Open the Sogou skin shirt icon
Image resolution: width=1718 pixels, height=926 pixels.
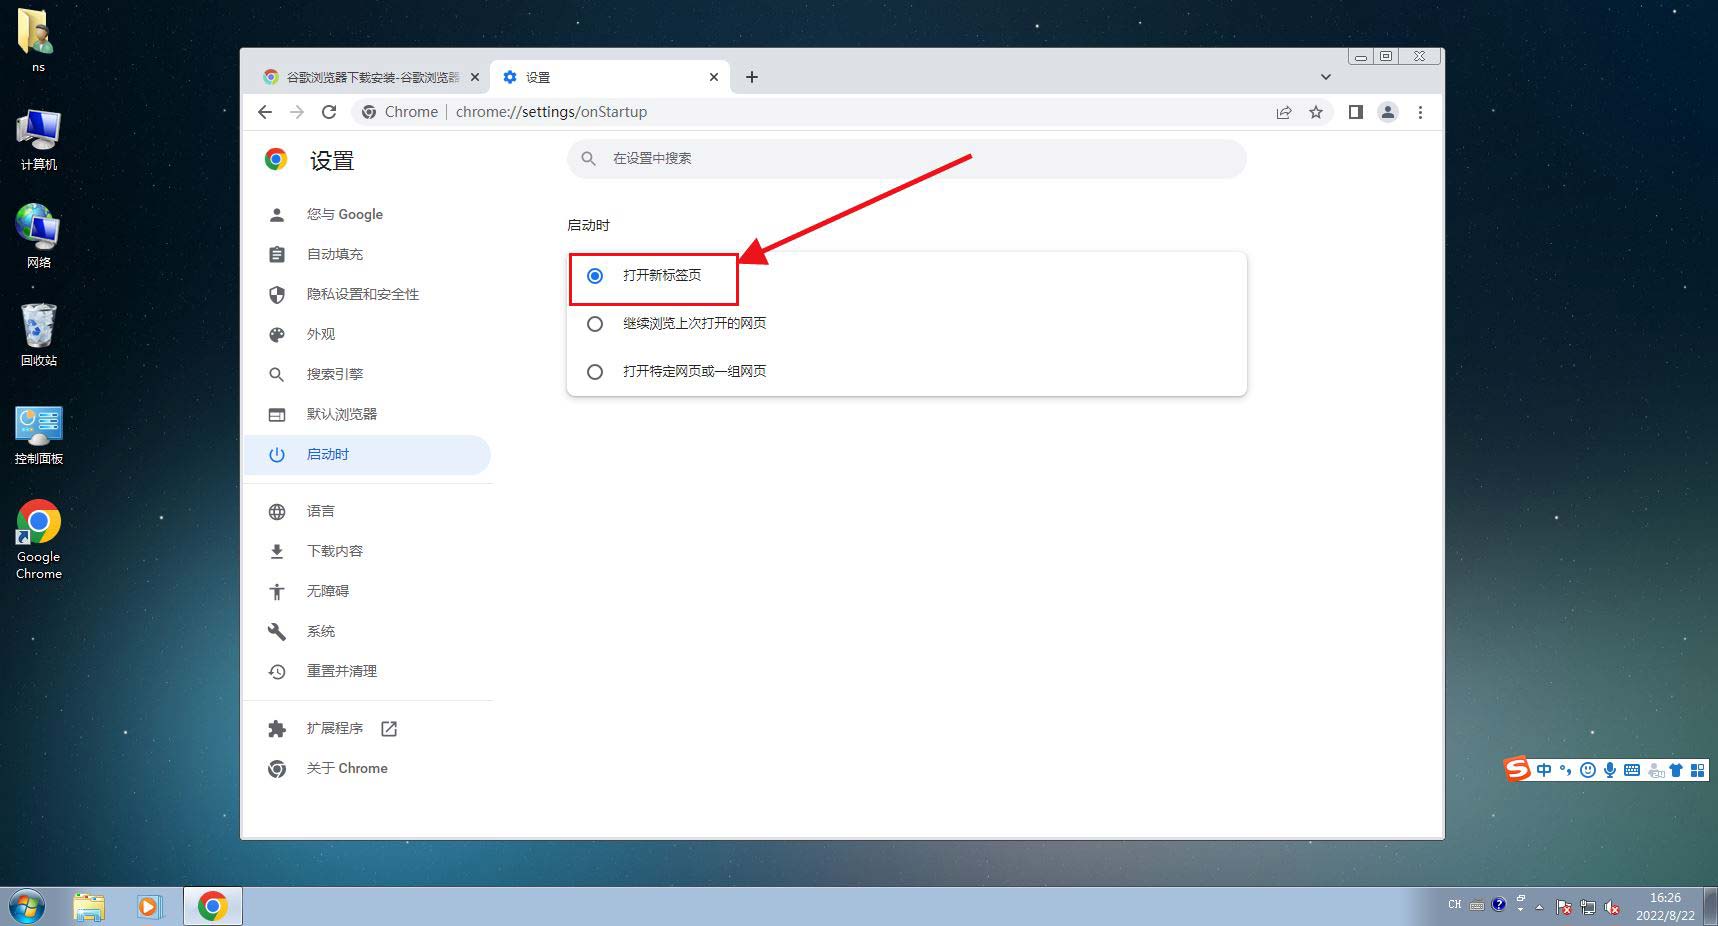click(1676, 770)
